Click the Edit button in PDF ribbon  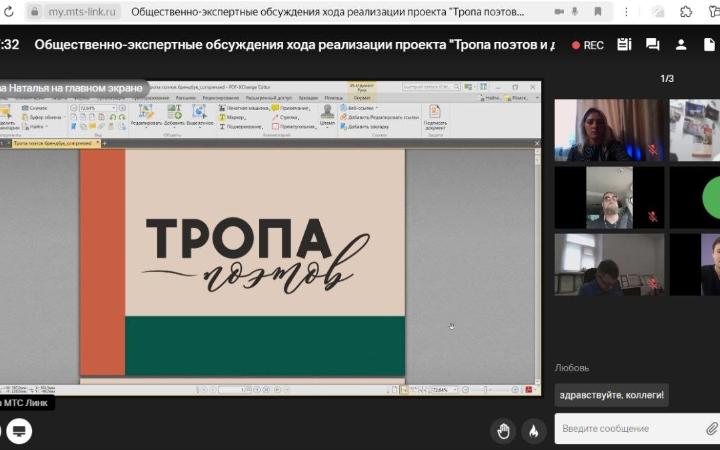[x=145, y=116]
